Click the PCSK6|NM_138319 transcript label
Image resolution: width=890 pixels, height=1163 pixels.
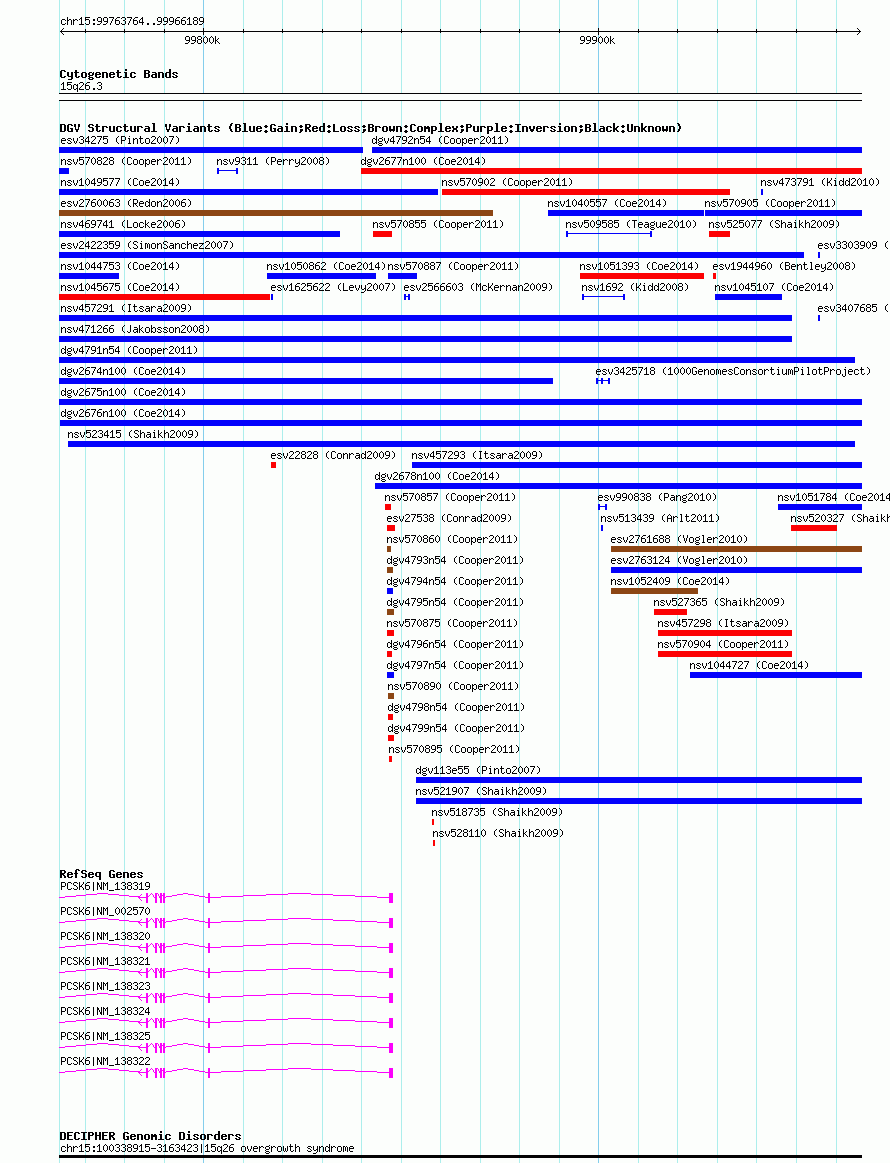tap(105, 886)
